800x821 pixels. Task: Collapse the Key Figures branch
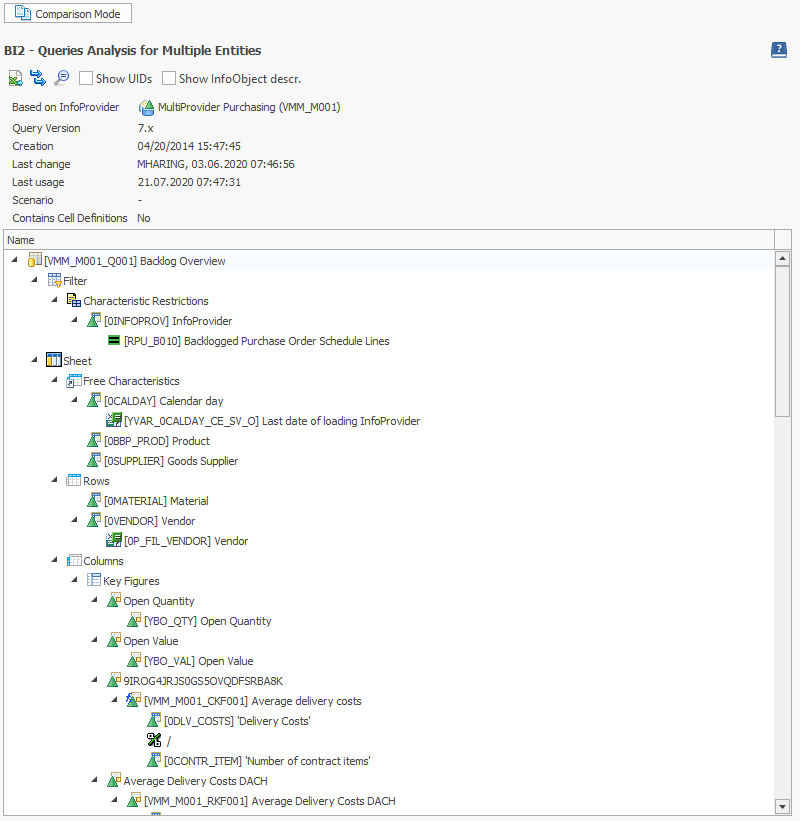(x=74, y=580)
